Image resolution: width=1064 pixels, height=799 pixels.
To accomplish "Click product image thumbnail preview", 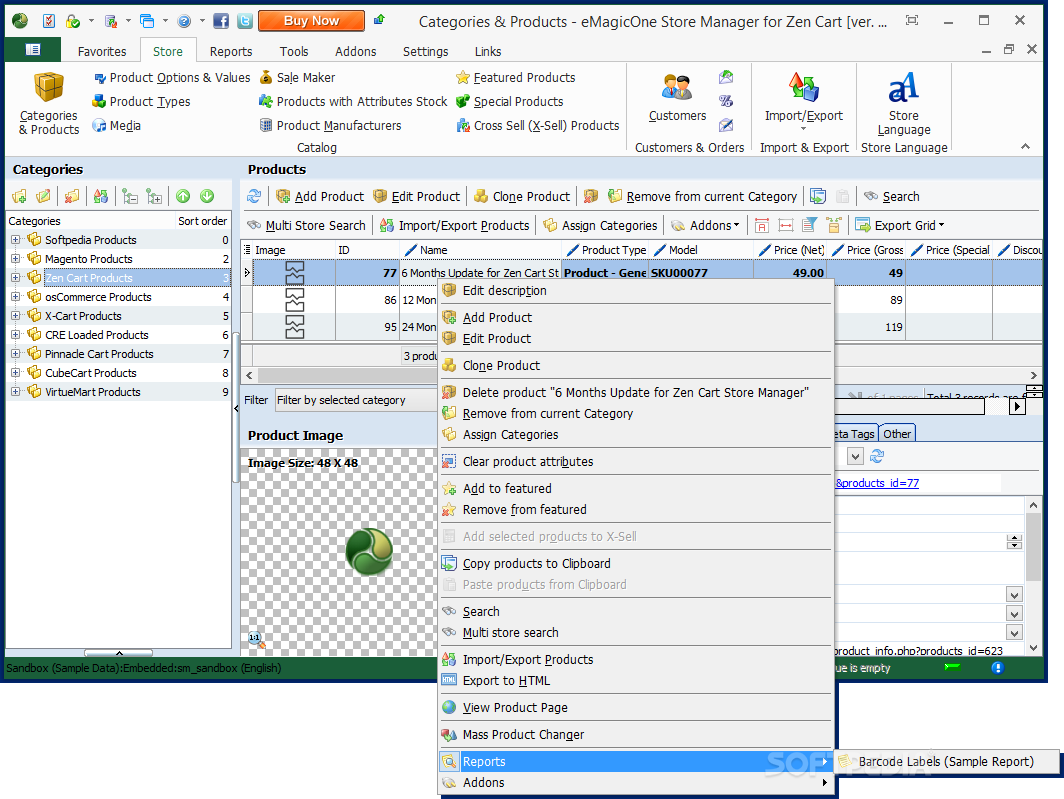I will coord(369,551).
